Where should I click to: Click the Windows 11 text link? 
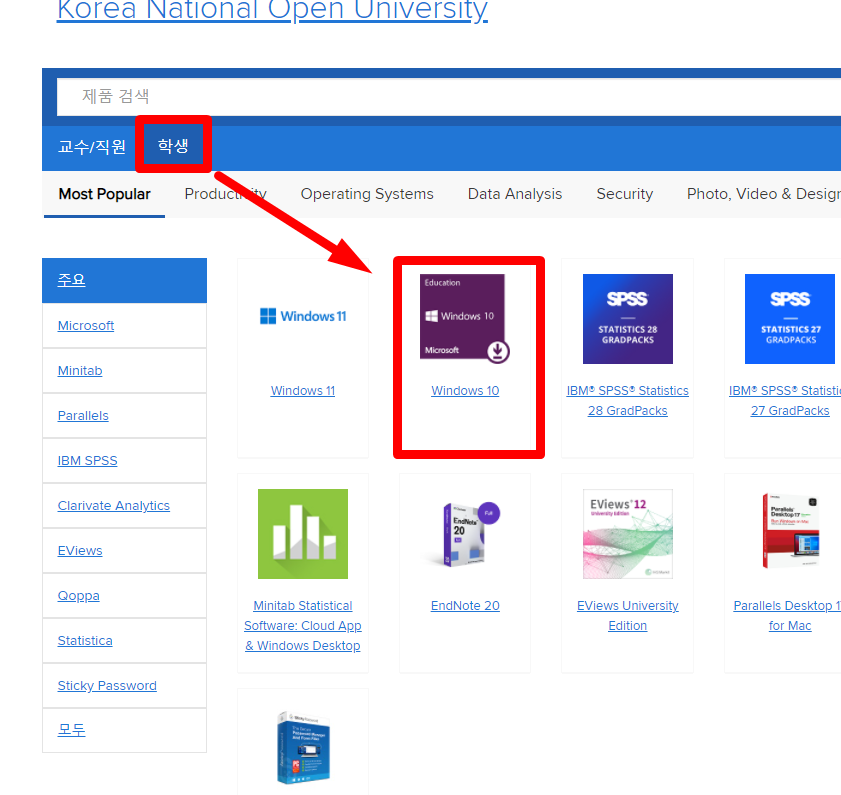303,391
